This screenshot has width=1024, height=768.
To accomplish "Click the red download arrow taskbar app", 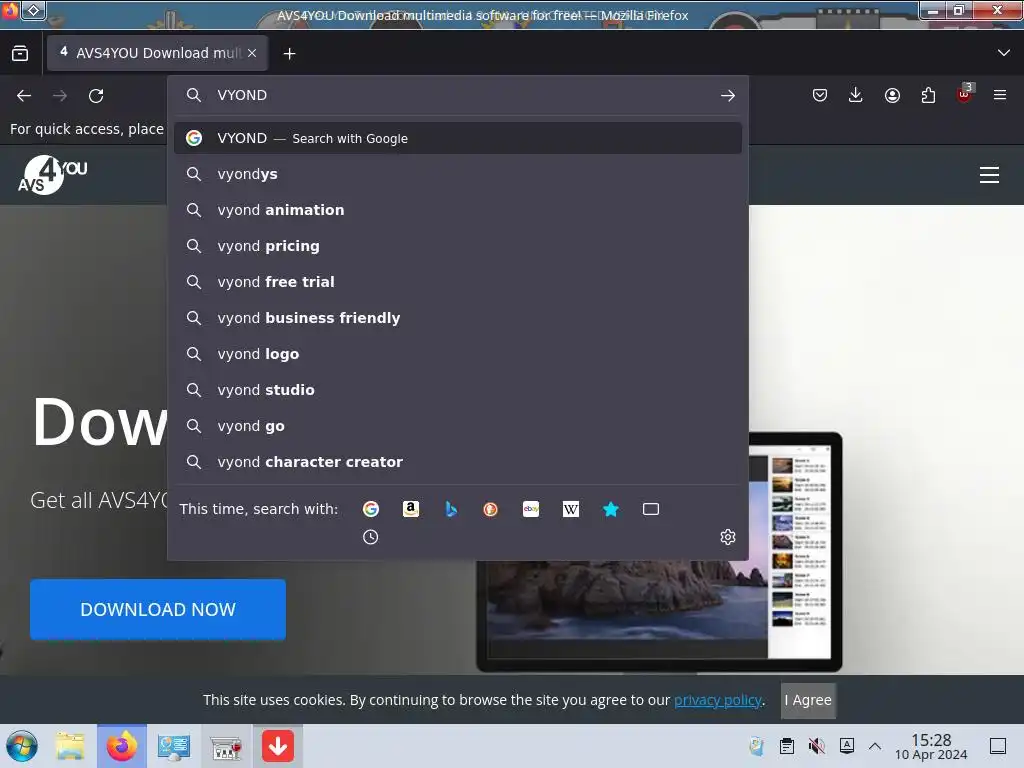I will click(x=278, y=746).
